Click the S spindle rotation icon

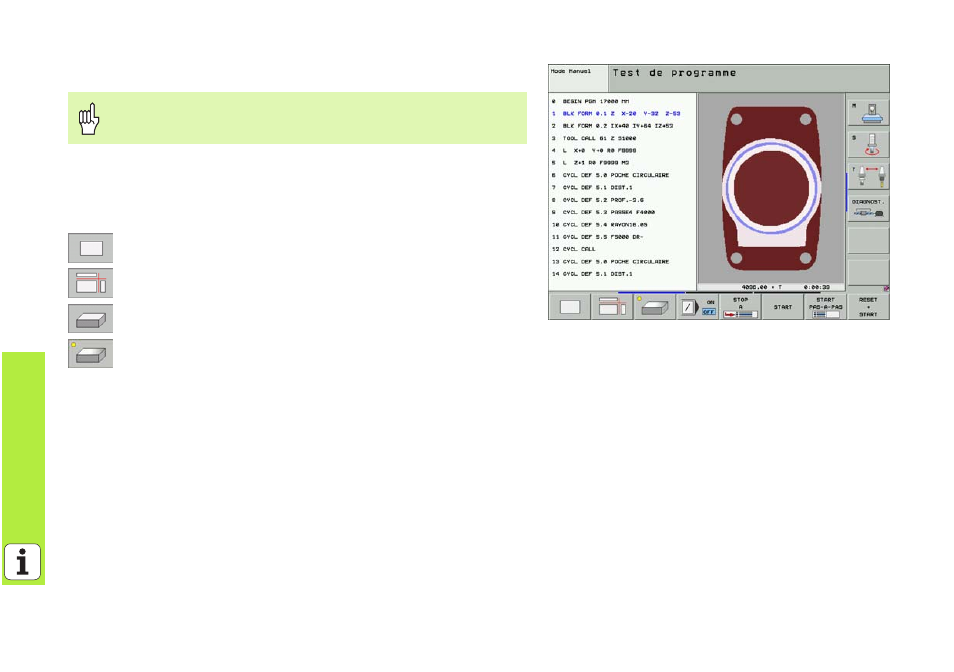(868, 144)
